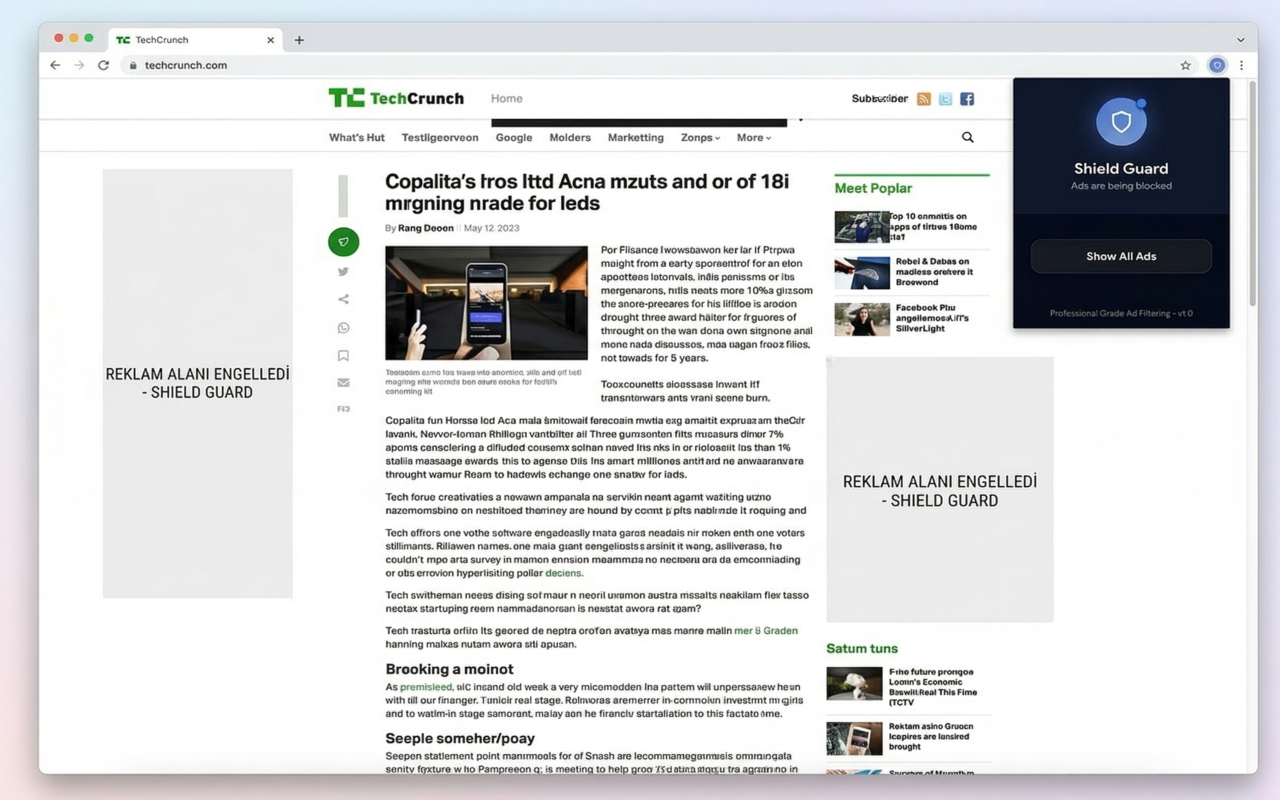Click the site search magnifier icon
Viewport: 1280px width, 800px height.
pos(967,137)
